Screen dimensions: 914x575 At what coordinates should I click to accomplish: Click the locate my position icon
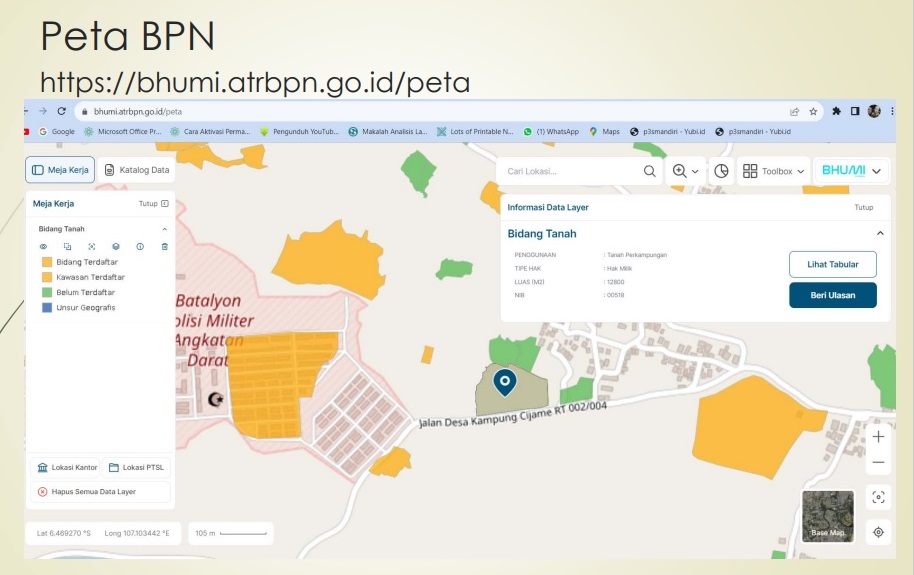pyautogui.click(x=878, y=532)
